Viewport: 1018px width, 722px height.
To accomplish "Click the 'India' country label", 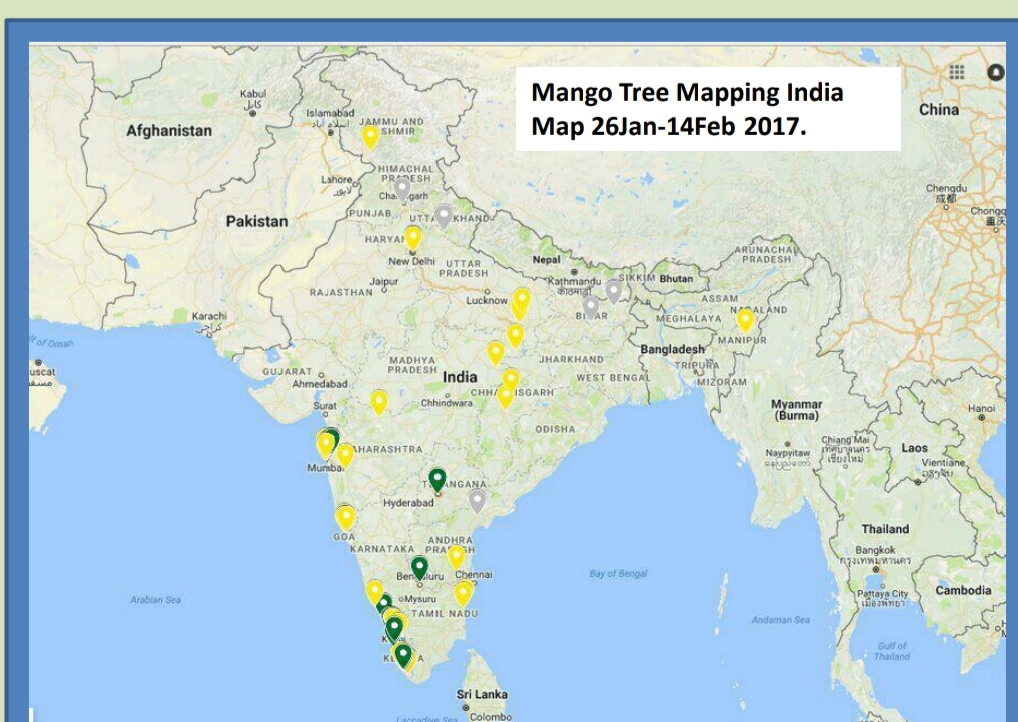I will click(x=460, y=377).
